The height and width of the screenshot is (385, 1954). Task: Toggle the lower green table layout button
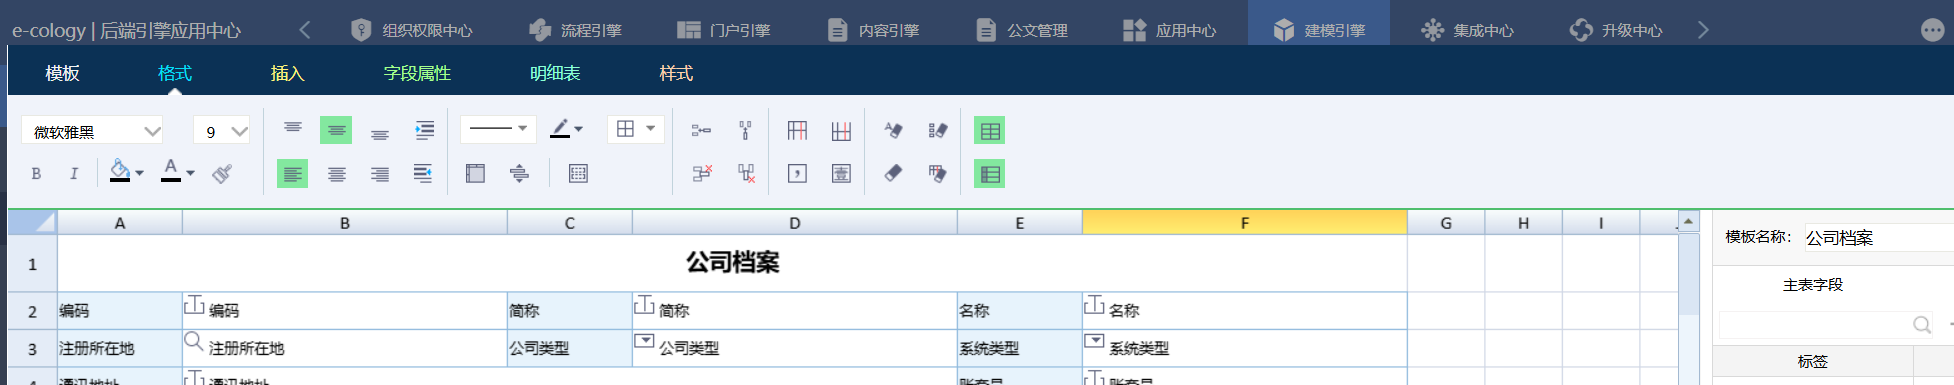click(x=989, y=174)
